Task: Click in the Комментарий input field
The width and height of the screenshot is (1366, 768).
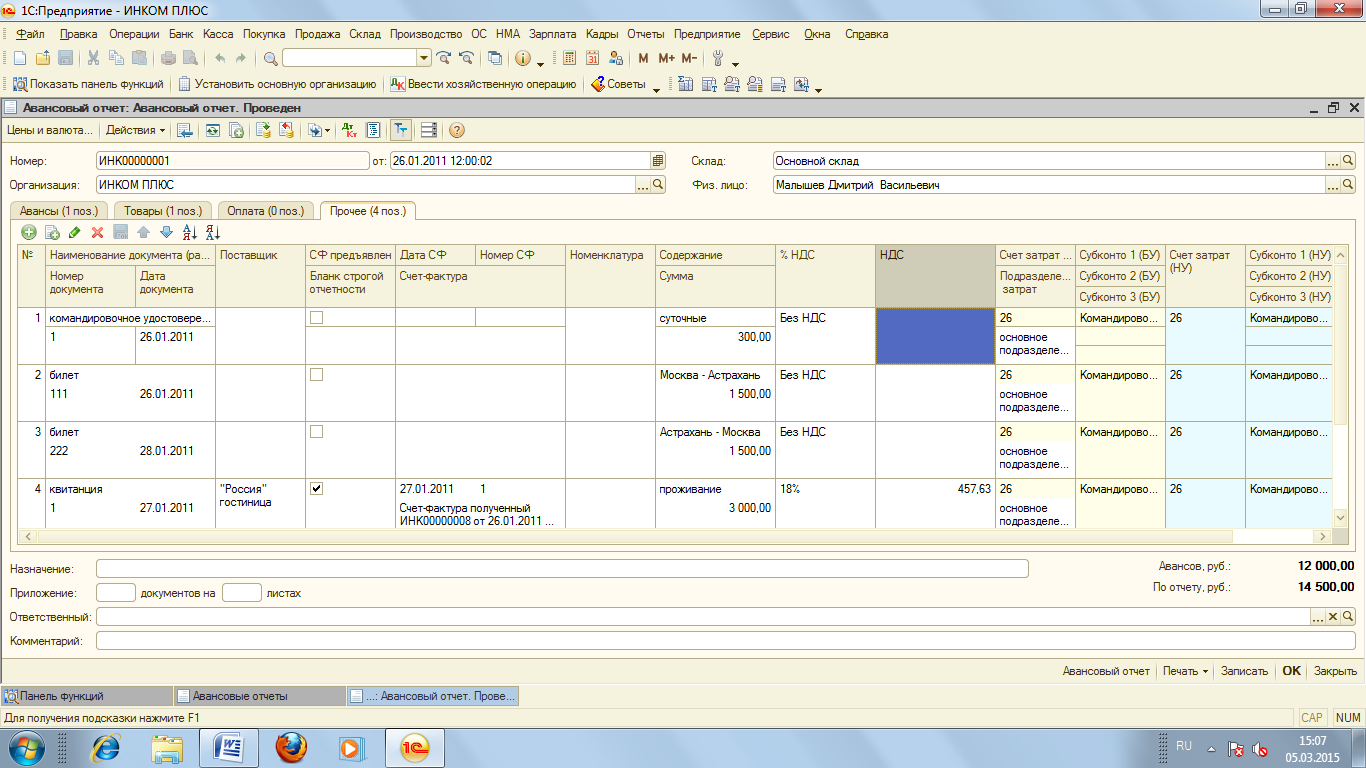Action: [726, 641]
